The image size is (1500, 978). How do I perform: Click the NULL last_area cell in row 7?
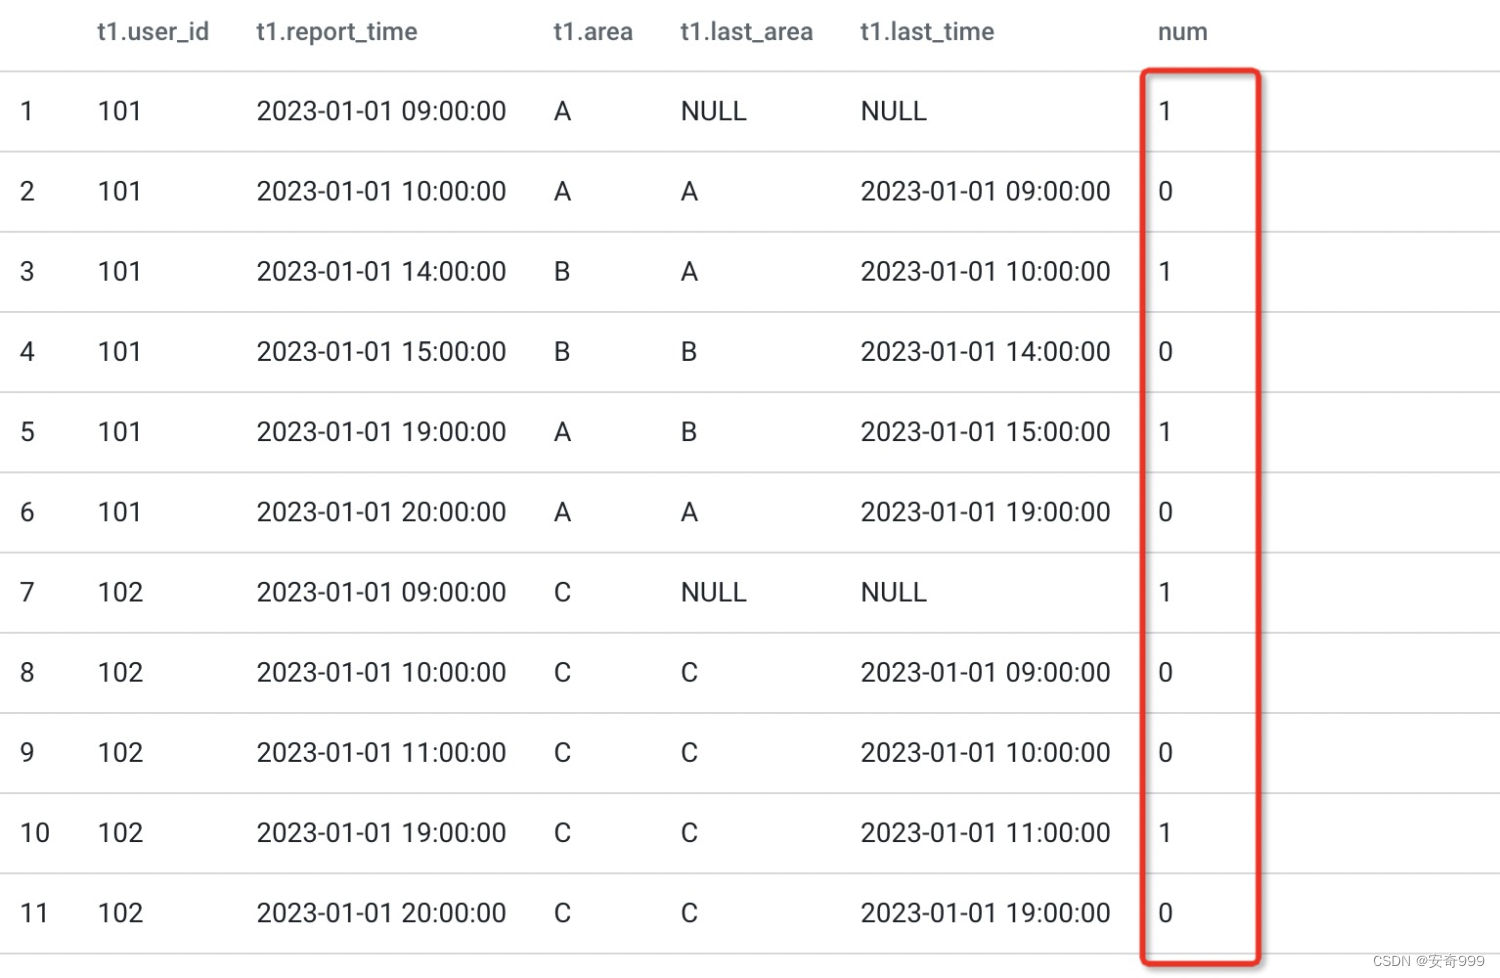click(x=714, y=592)
